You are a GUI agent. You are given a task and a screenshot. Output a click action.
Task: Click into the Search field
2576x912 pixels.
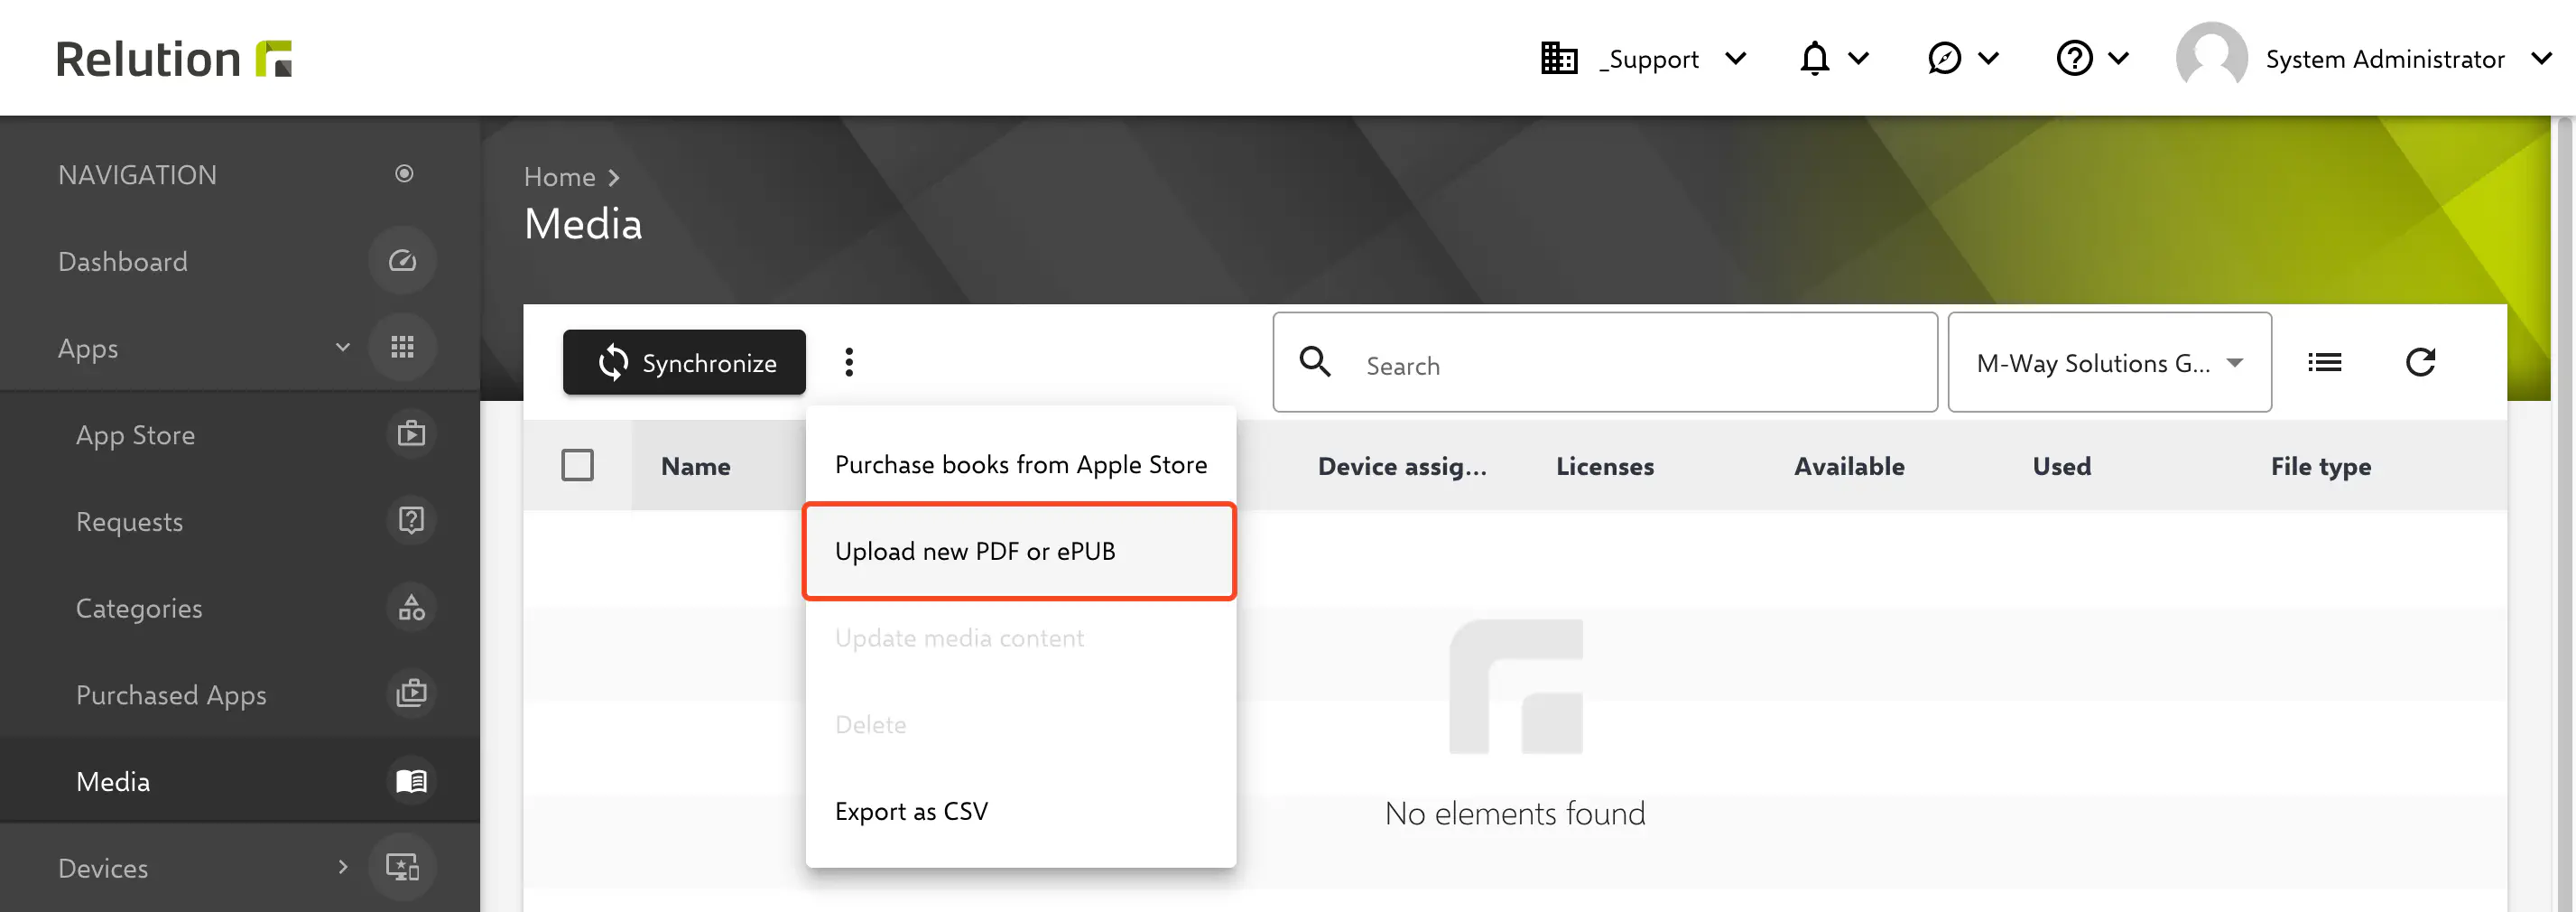[x=1640, y=365]
